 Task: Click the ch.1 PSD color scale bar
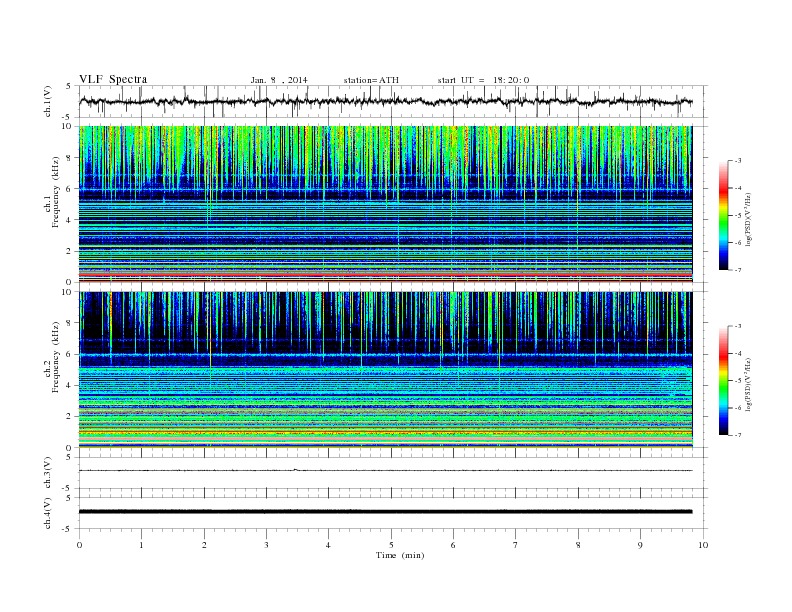click(724, 215)
